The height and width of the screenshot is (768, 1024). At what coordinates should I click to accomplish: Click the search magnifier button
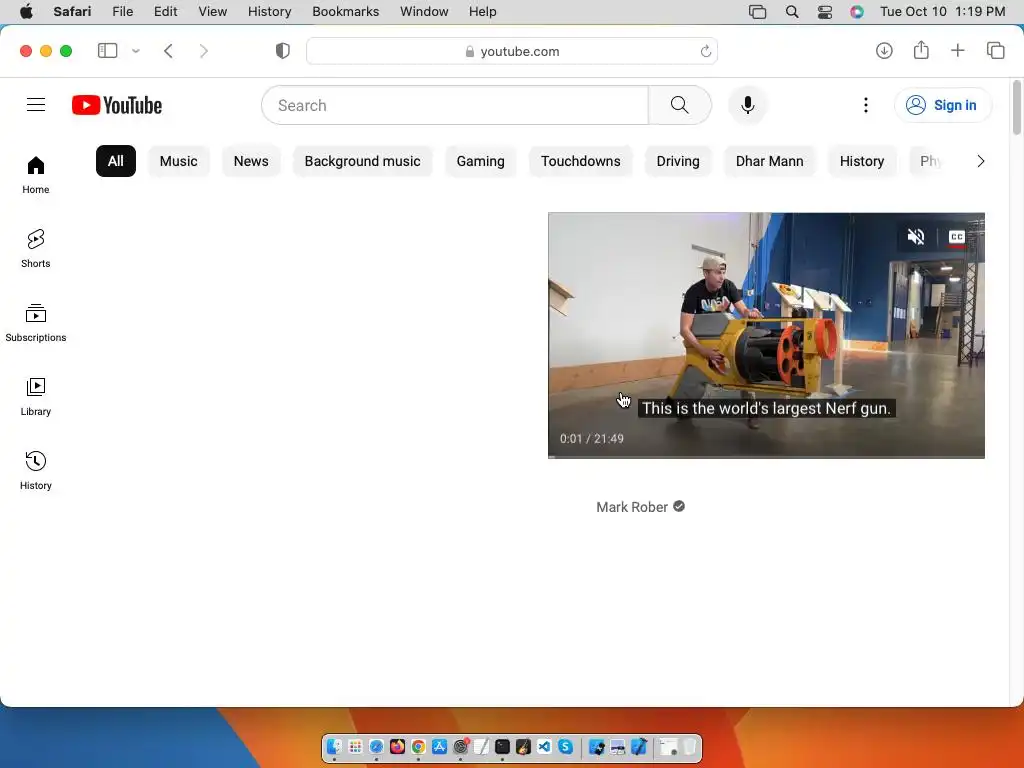coord(680,105)
